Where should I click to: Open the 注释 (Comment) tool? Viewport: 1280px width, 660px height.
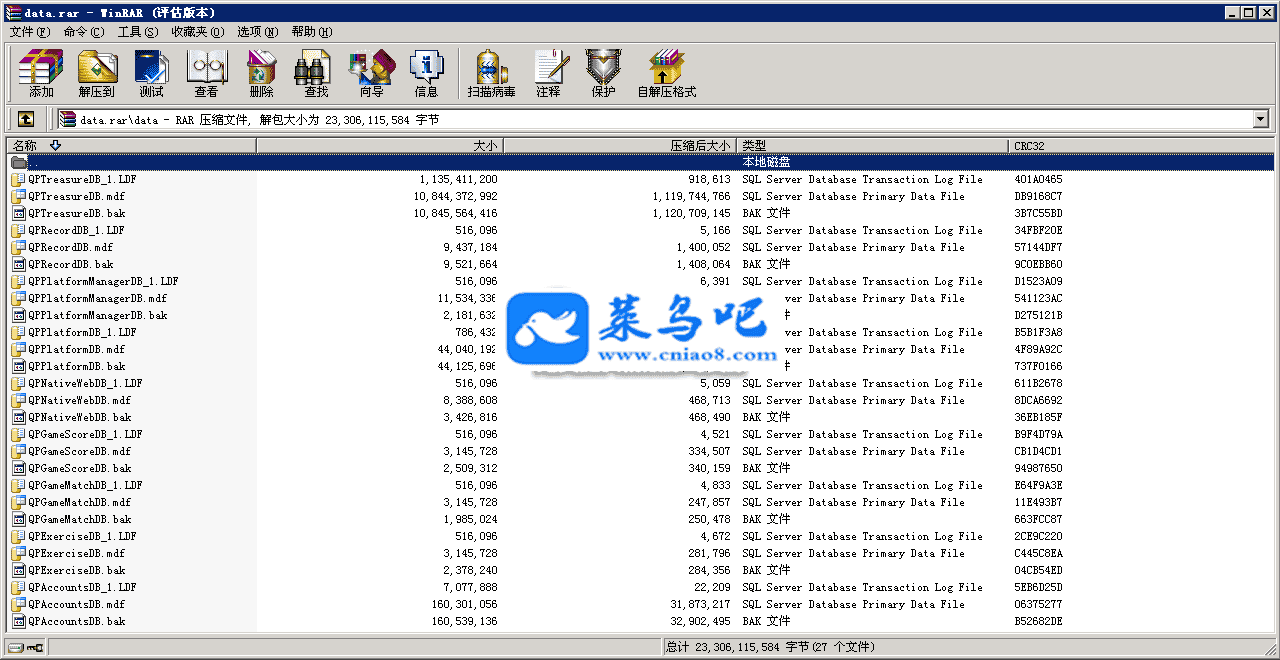coord(548,74)
